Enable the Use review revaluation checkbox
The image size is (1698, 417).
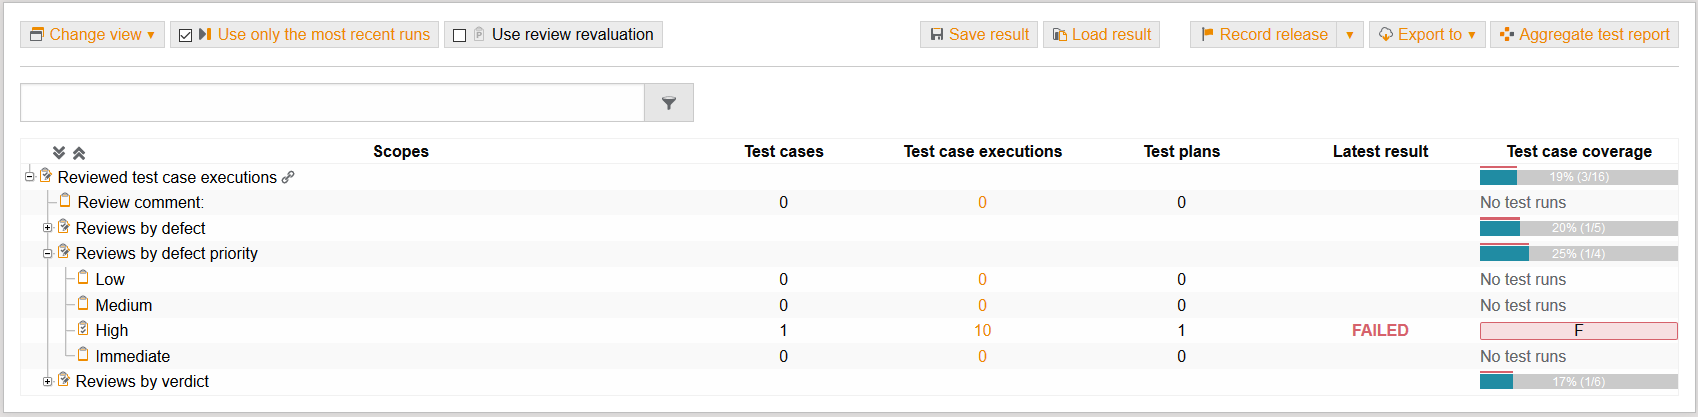pos(460,35)
